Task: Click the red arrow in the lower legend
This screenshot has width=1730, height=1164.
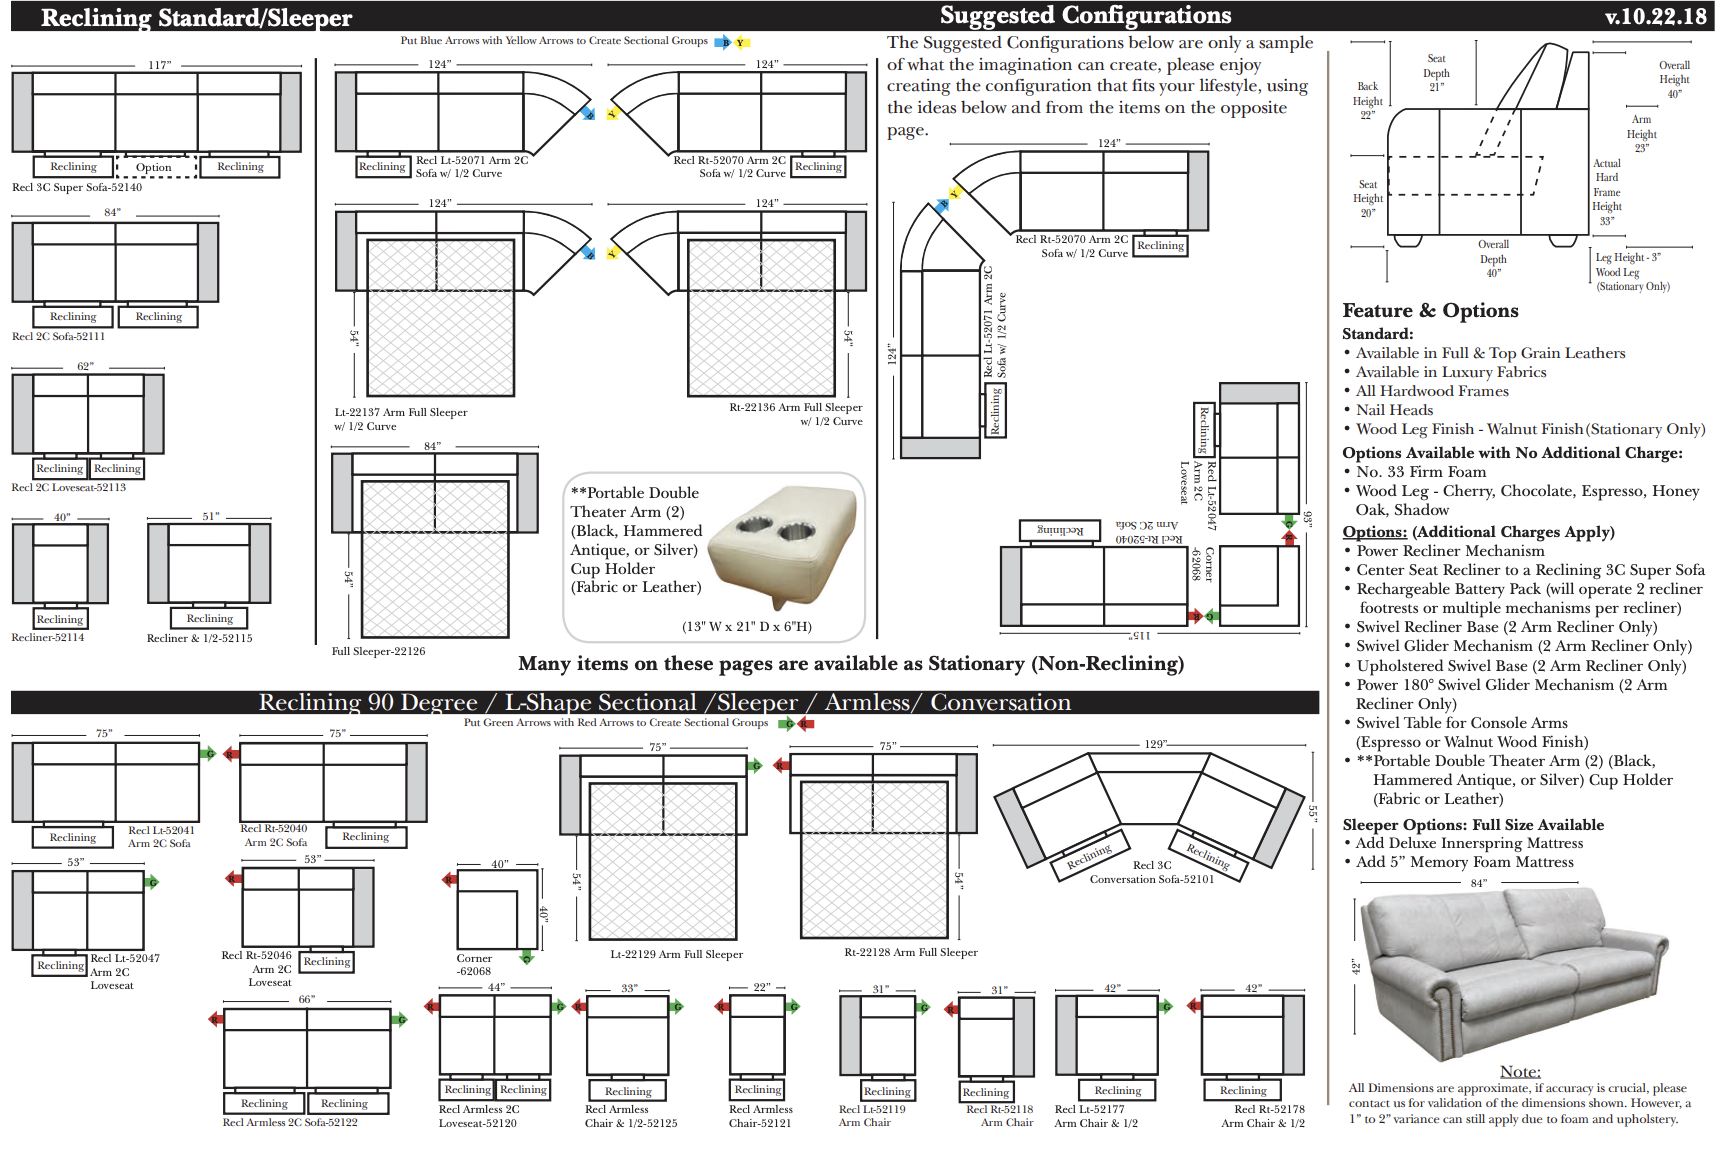Action: (806, 723)
